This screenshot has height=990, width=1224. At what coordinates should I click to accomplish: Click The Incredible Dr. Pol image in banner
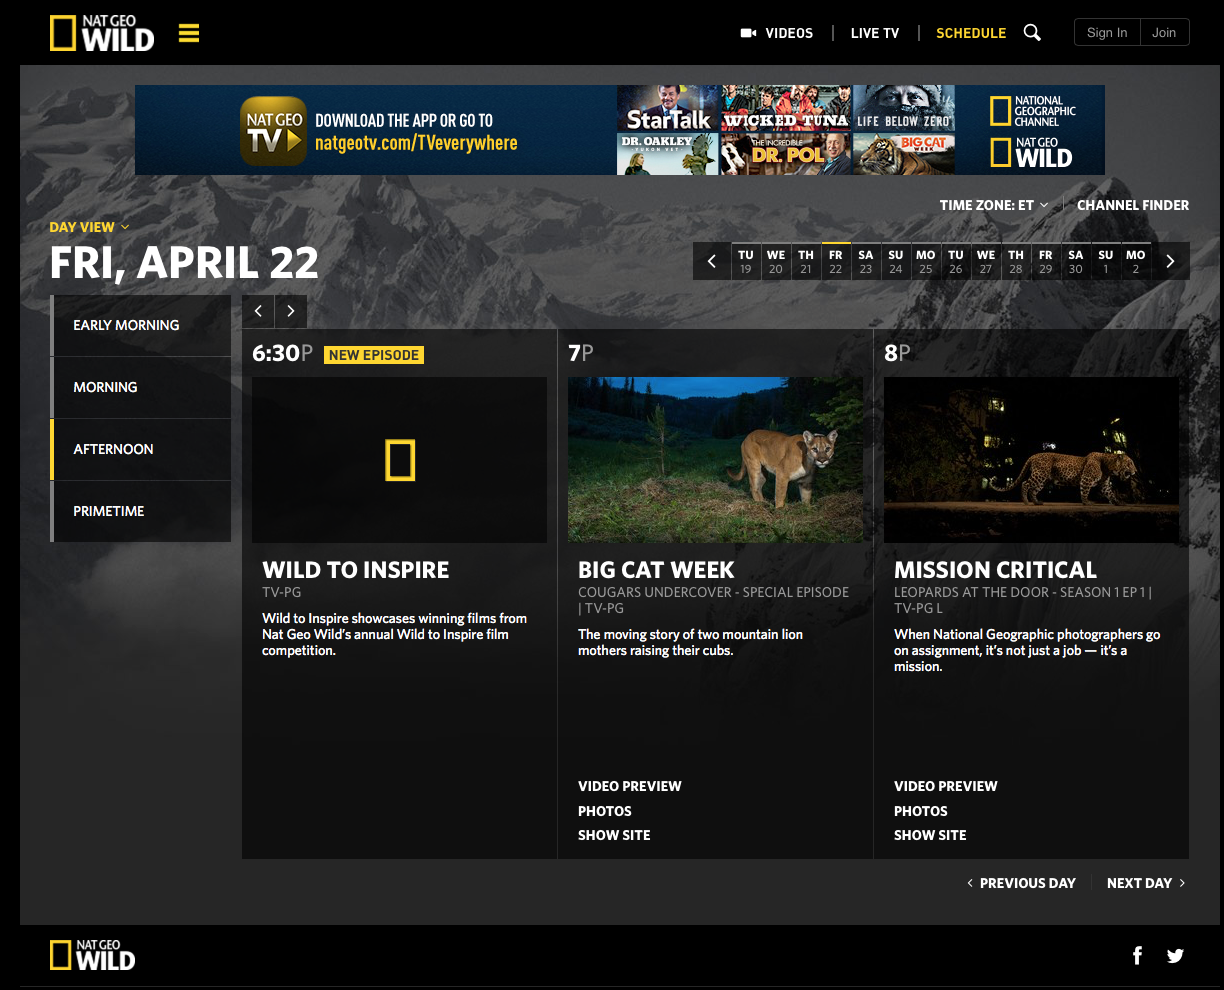tap(787, 154)
